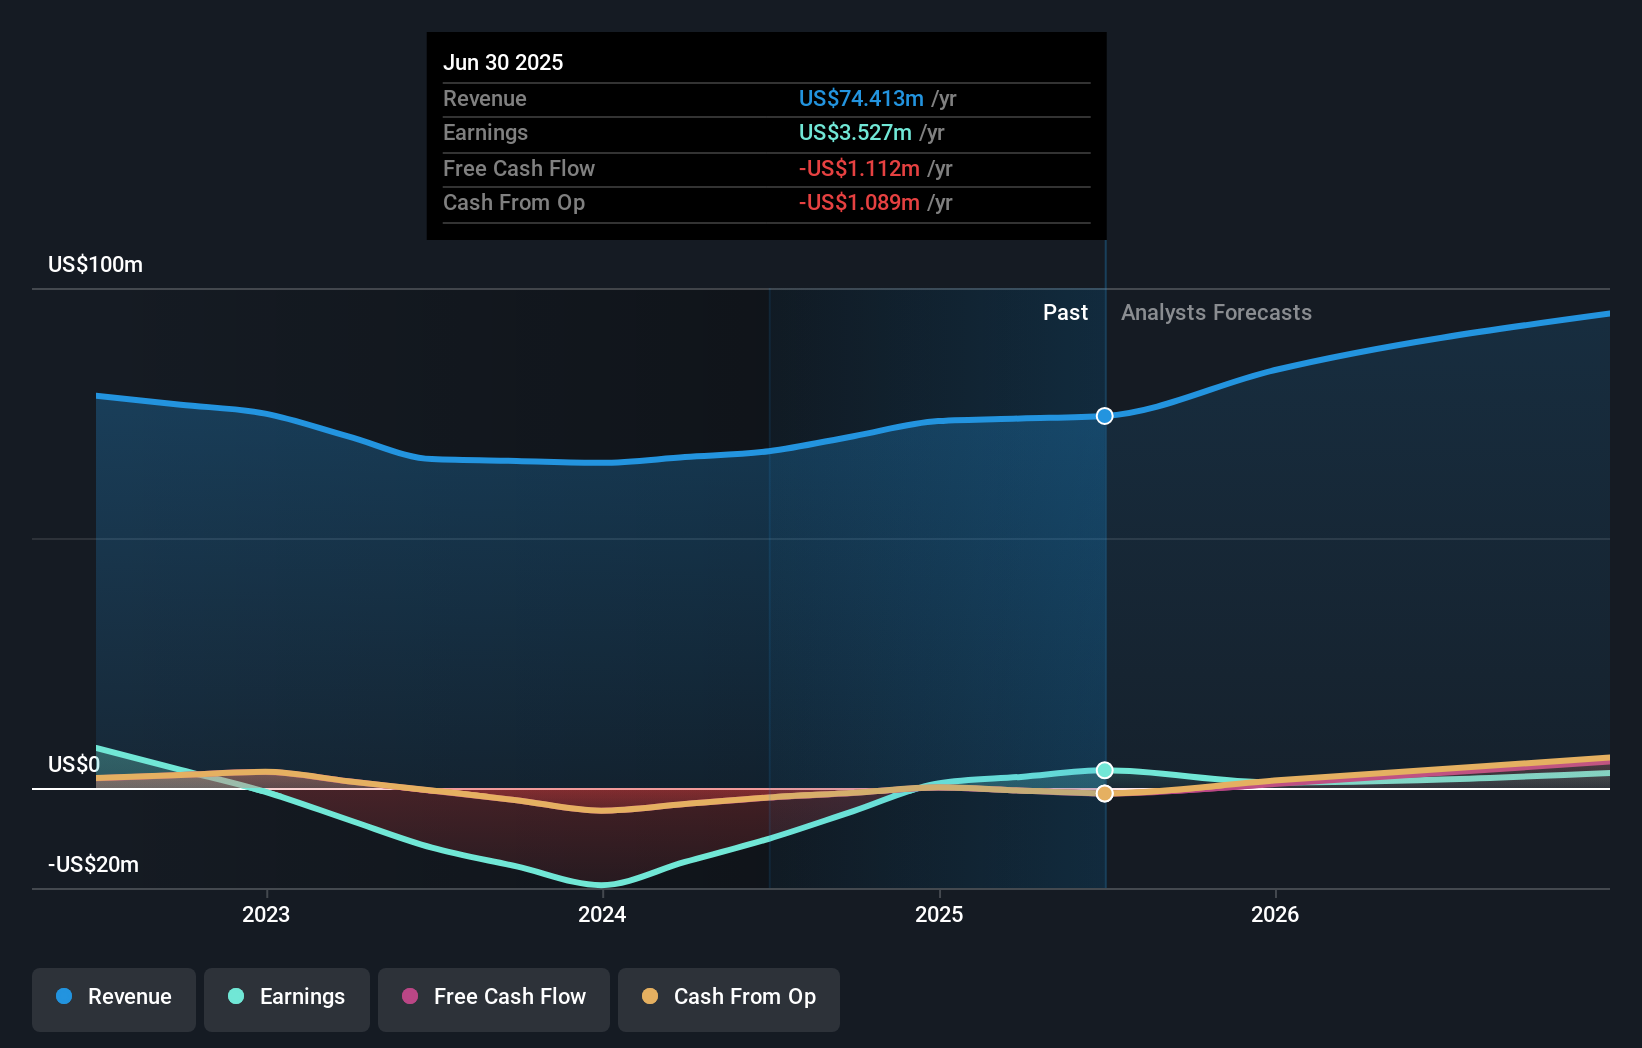The width and height of the screenshot is (1642, 1048).
Task: Click the pink Free Cash Flow dot icon
Action: point(409,997)
